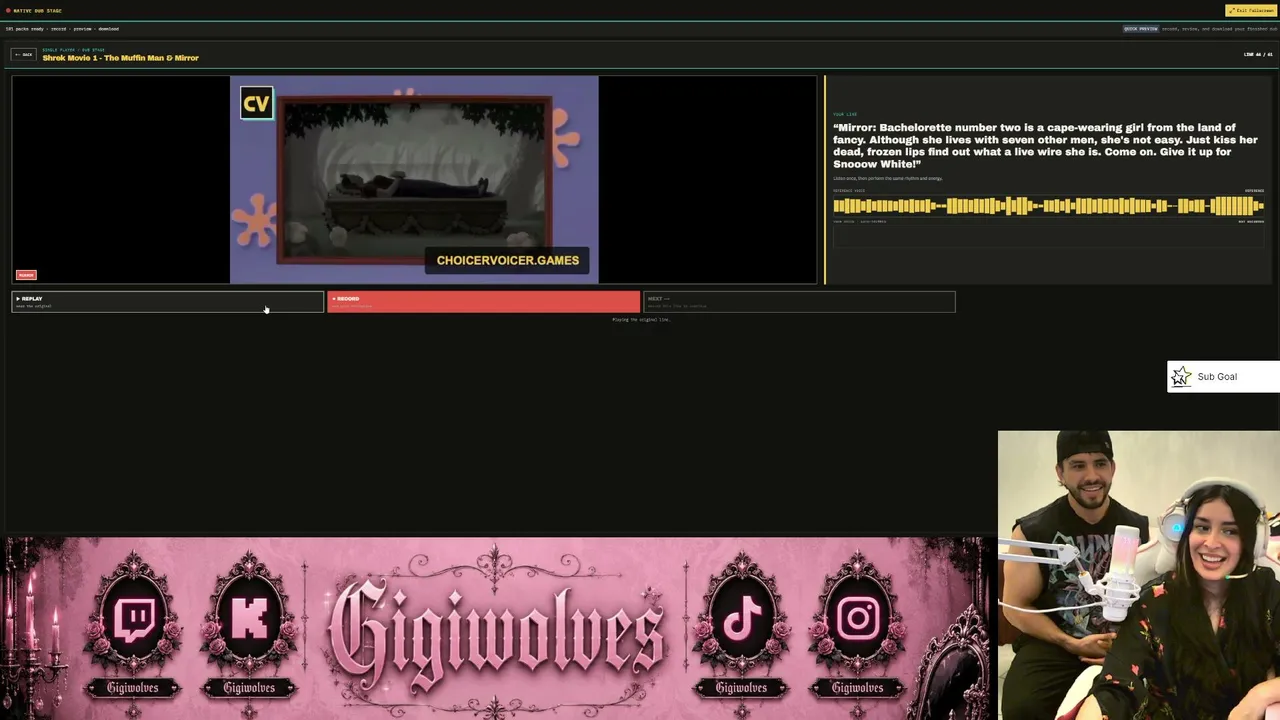Click the "Sub Goal" label

[x=1217, y=377]
